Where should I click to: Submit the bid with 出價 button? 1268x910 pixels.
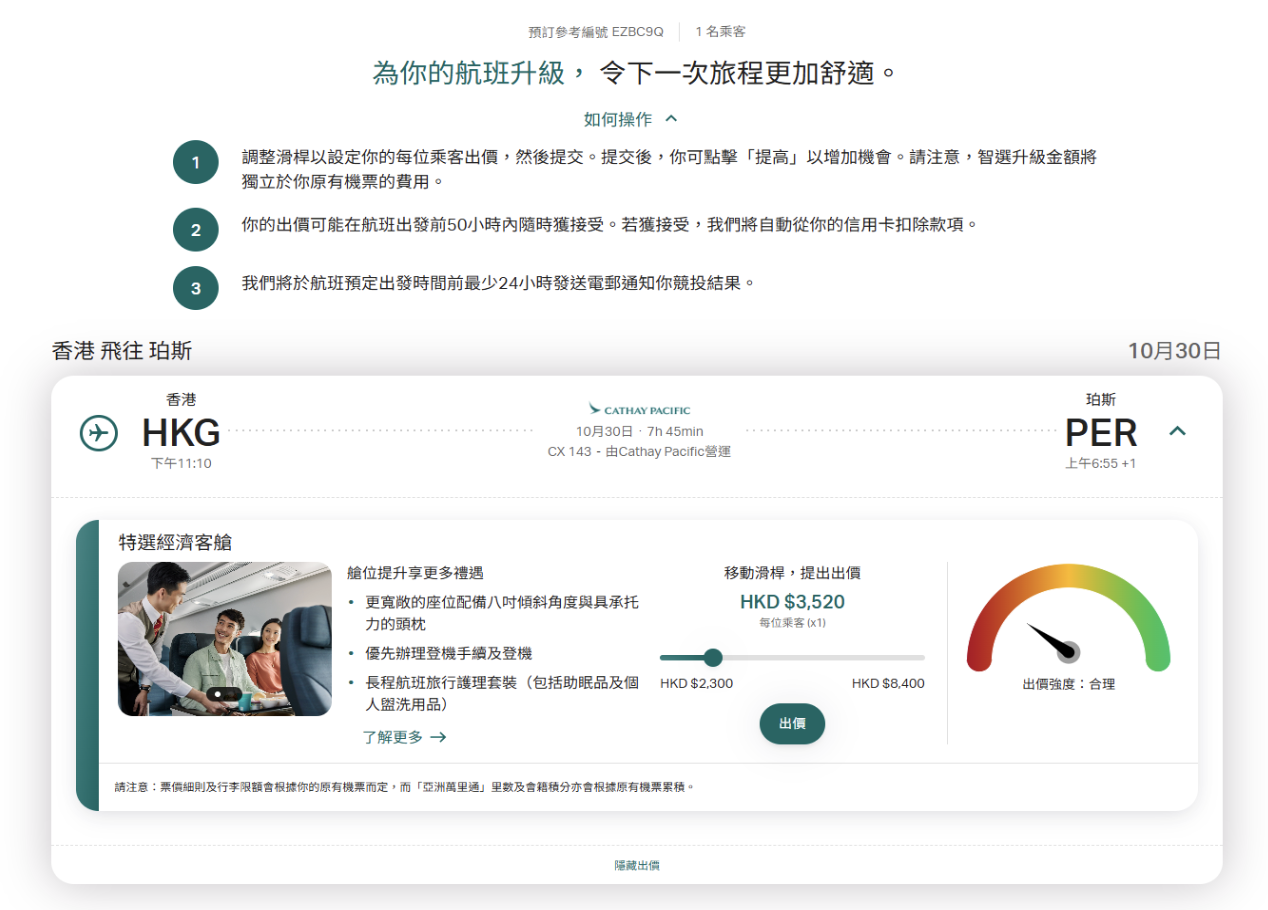(792, 723)
